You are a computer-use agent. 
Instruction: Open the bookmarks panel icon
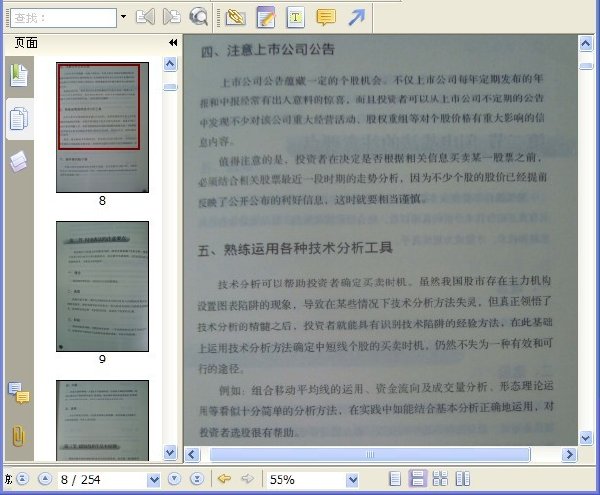tap(19, 75)
